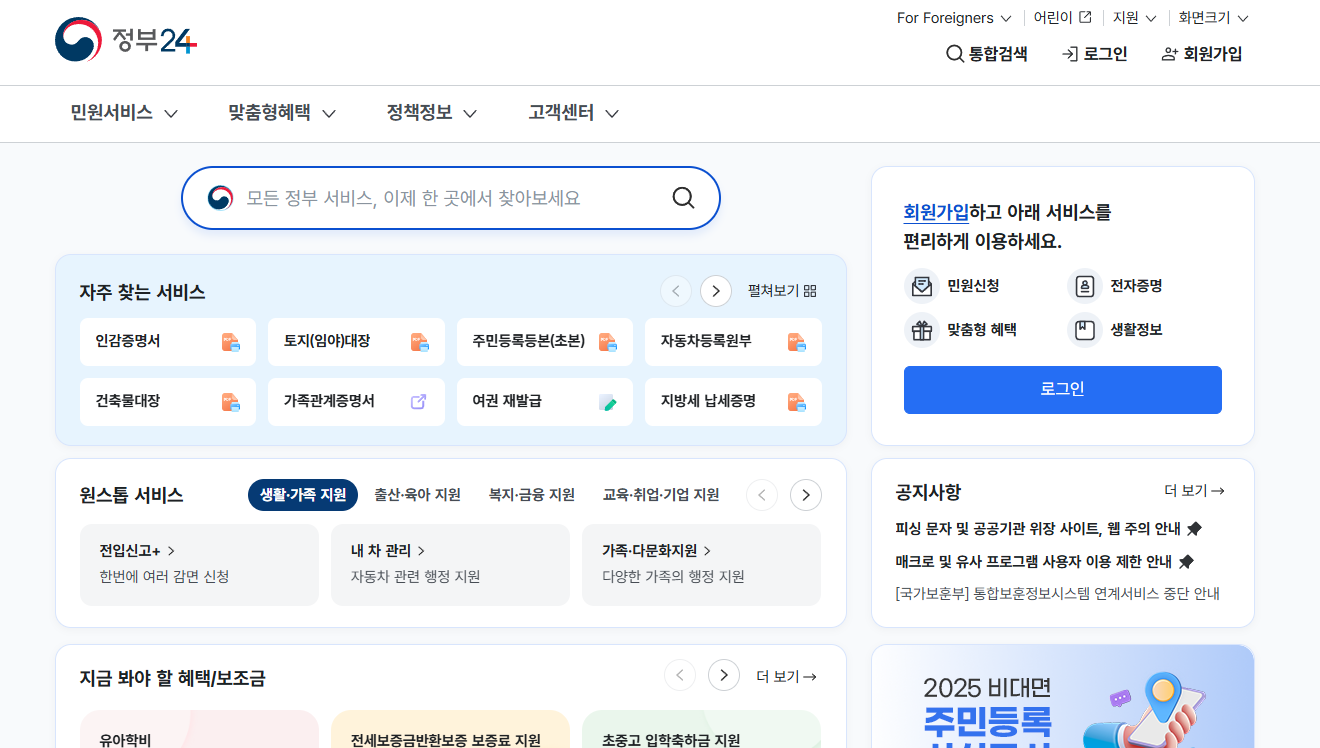The width and height of the screenshot is (1320, 748).
Task: Open 토지(임야)대장 document icon
Action: pyautogui.click(x=420, y=342)
